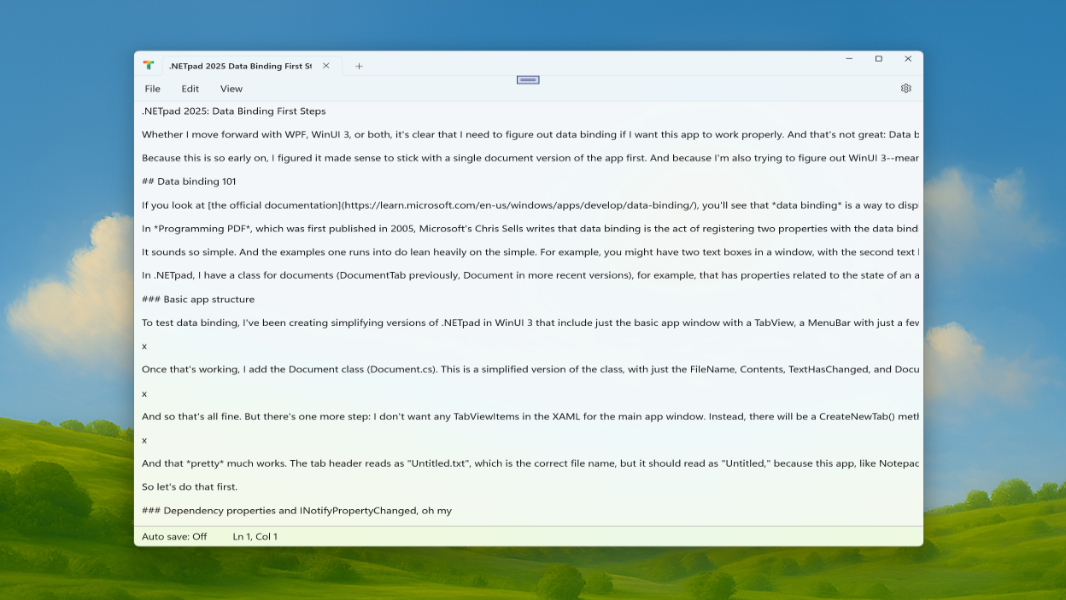The height and width of the screenshot is (600, 1066).
Task: Open a new tab with the plus icon
Action: click(x=358, y=65)
